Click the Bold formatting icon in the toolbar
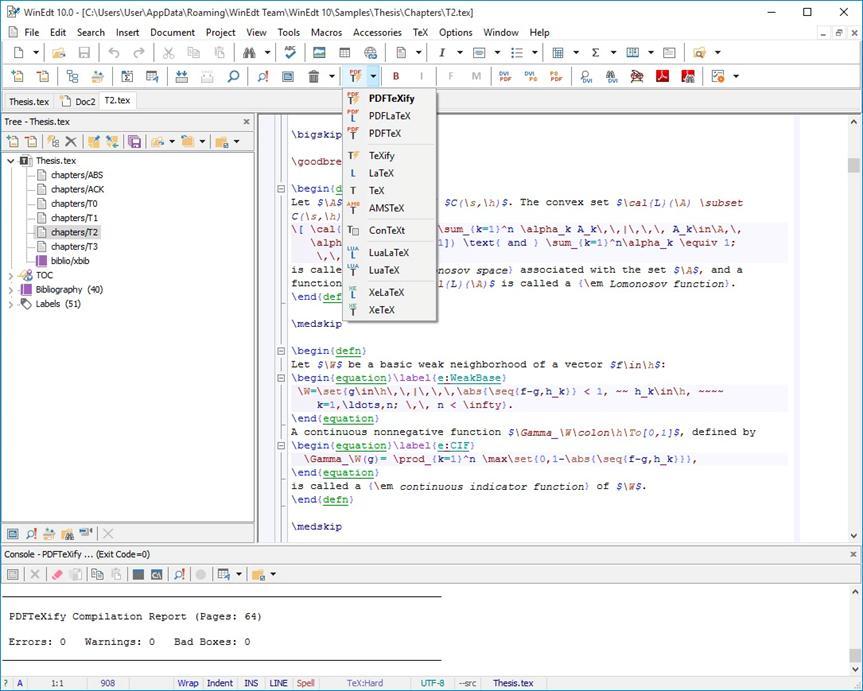Viewport: 863px width, 691px height. point(395,76)
